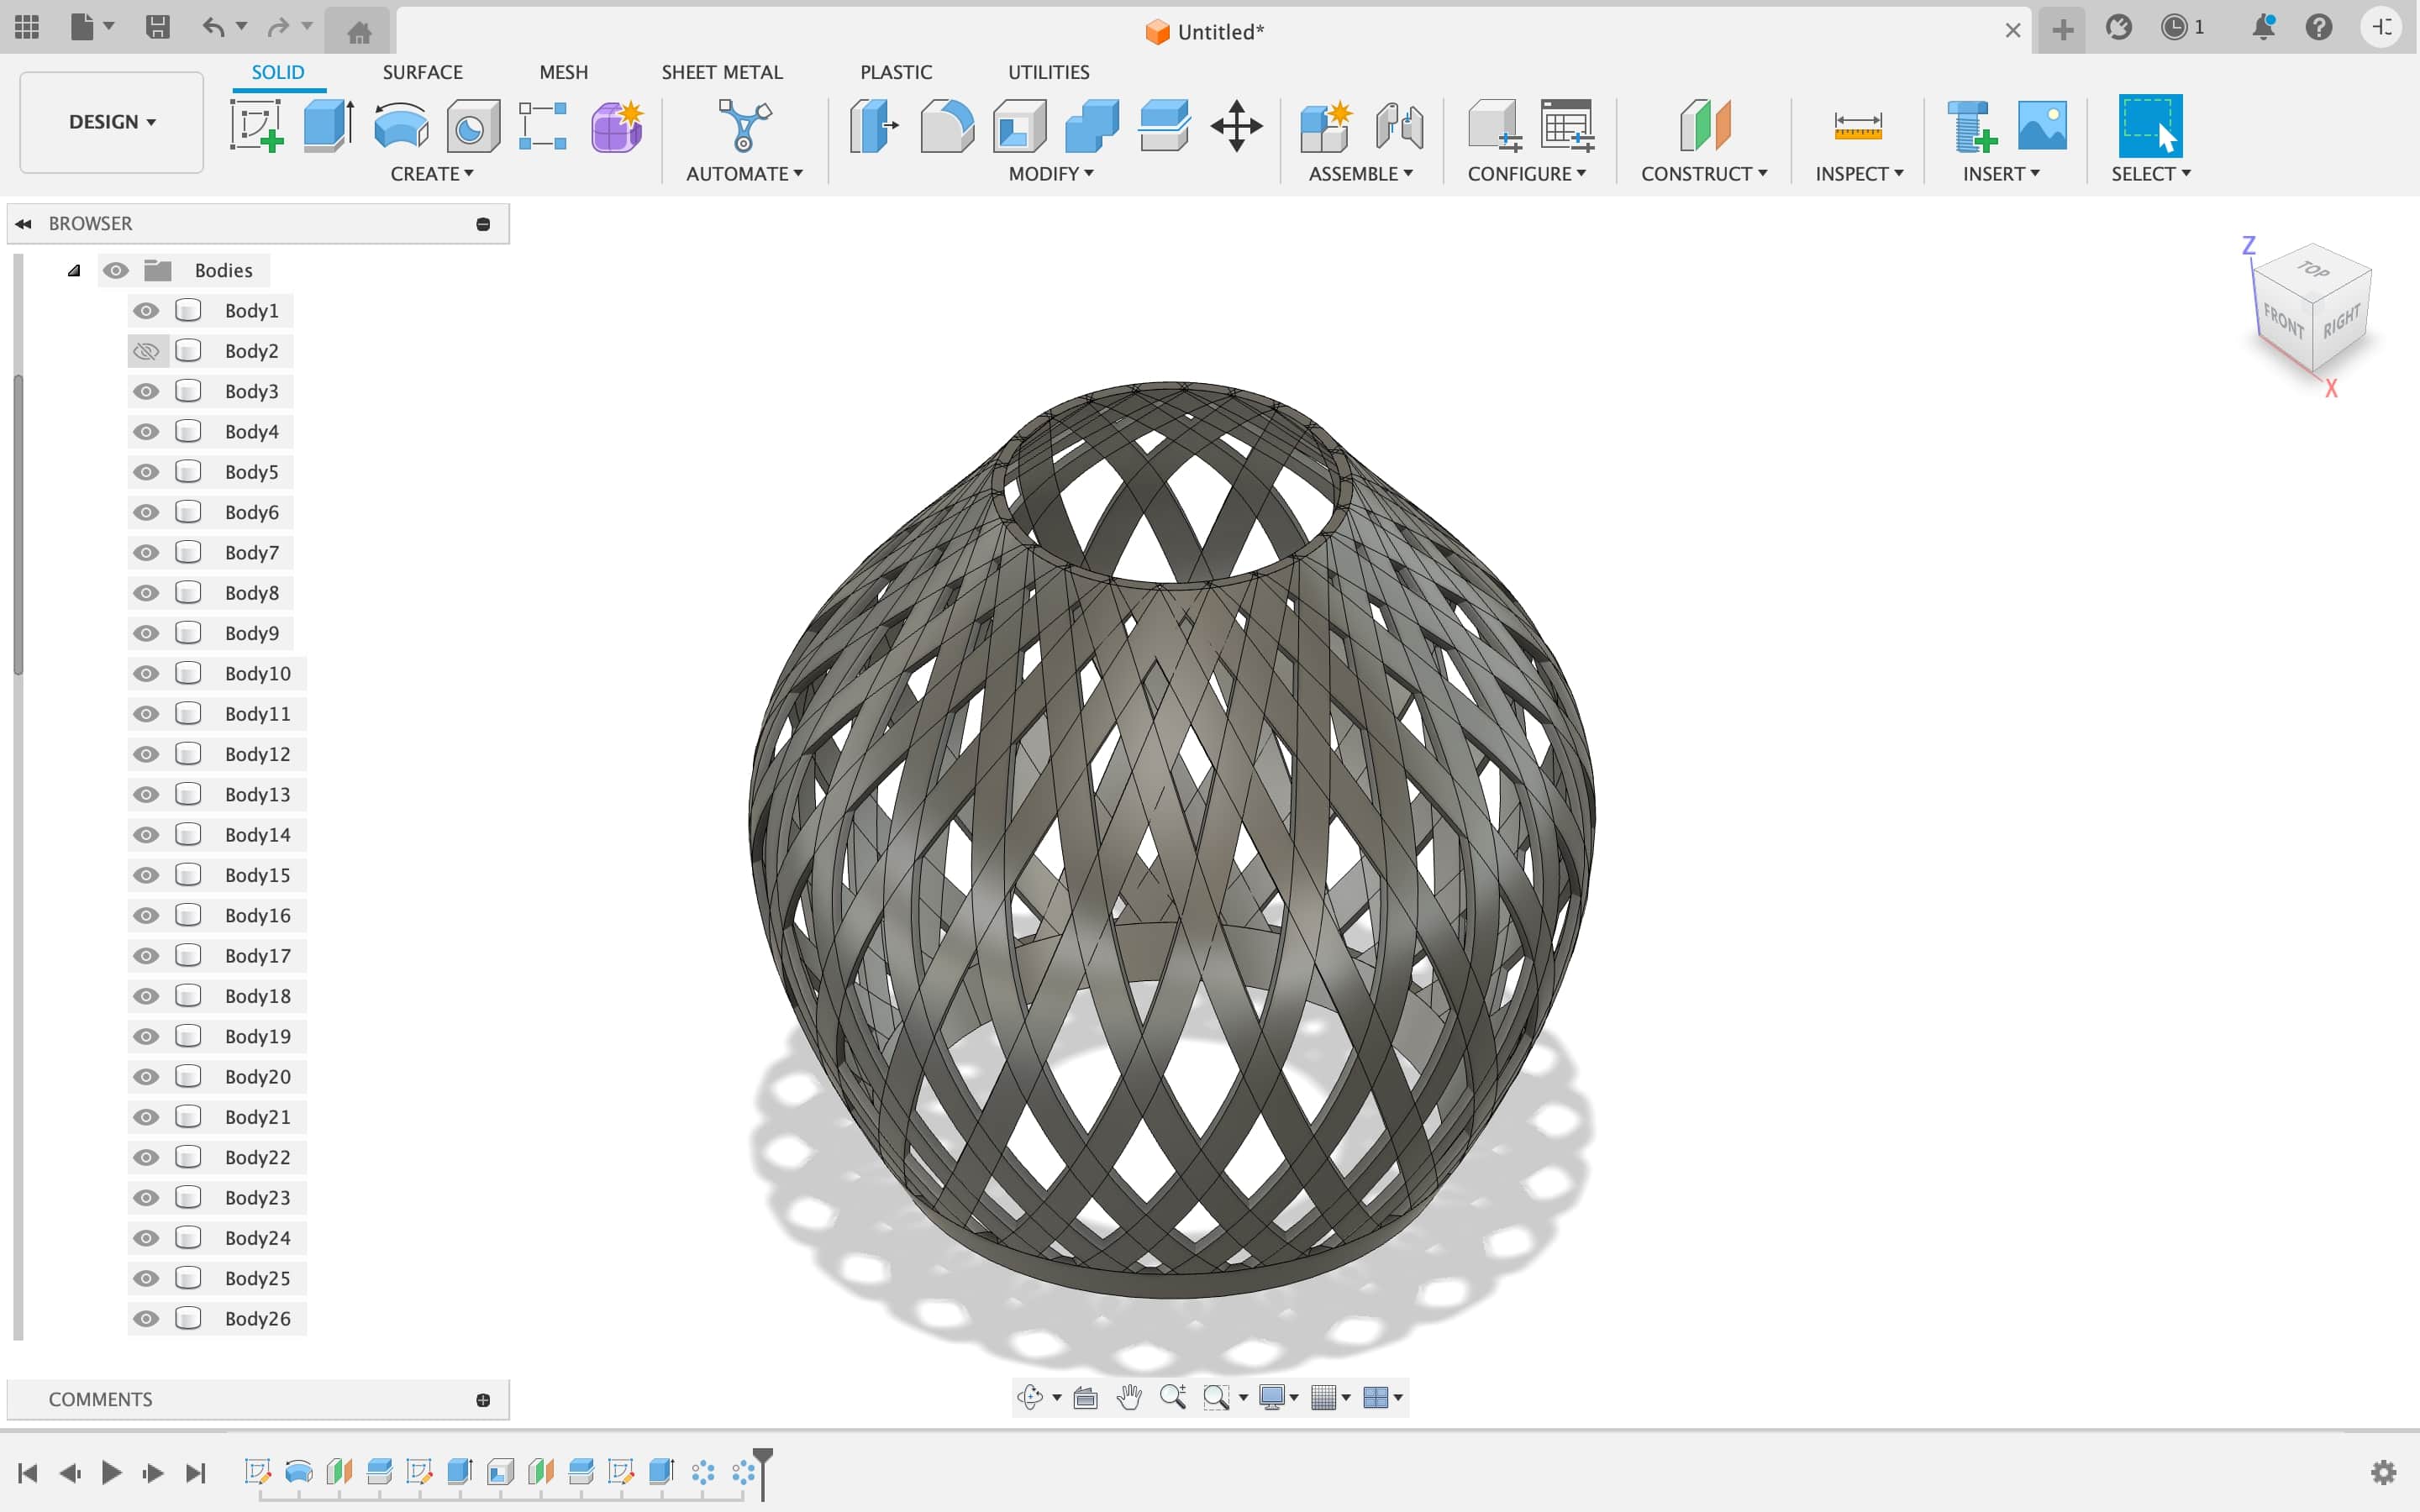Viewport: 2420px width, 1512px height.
Task: Activate the Measure tool
Action: point(1858,126)
